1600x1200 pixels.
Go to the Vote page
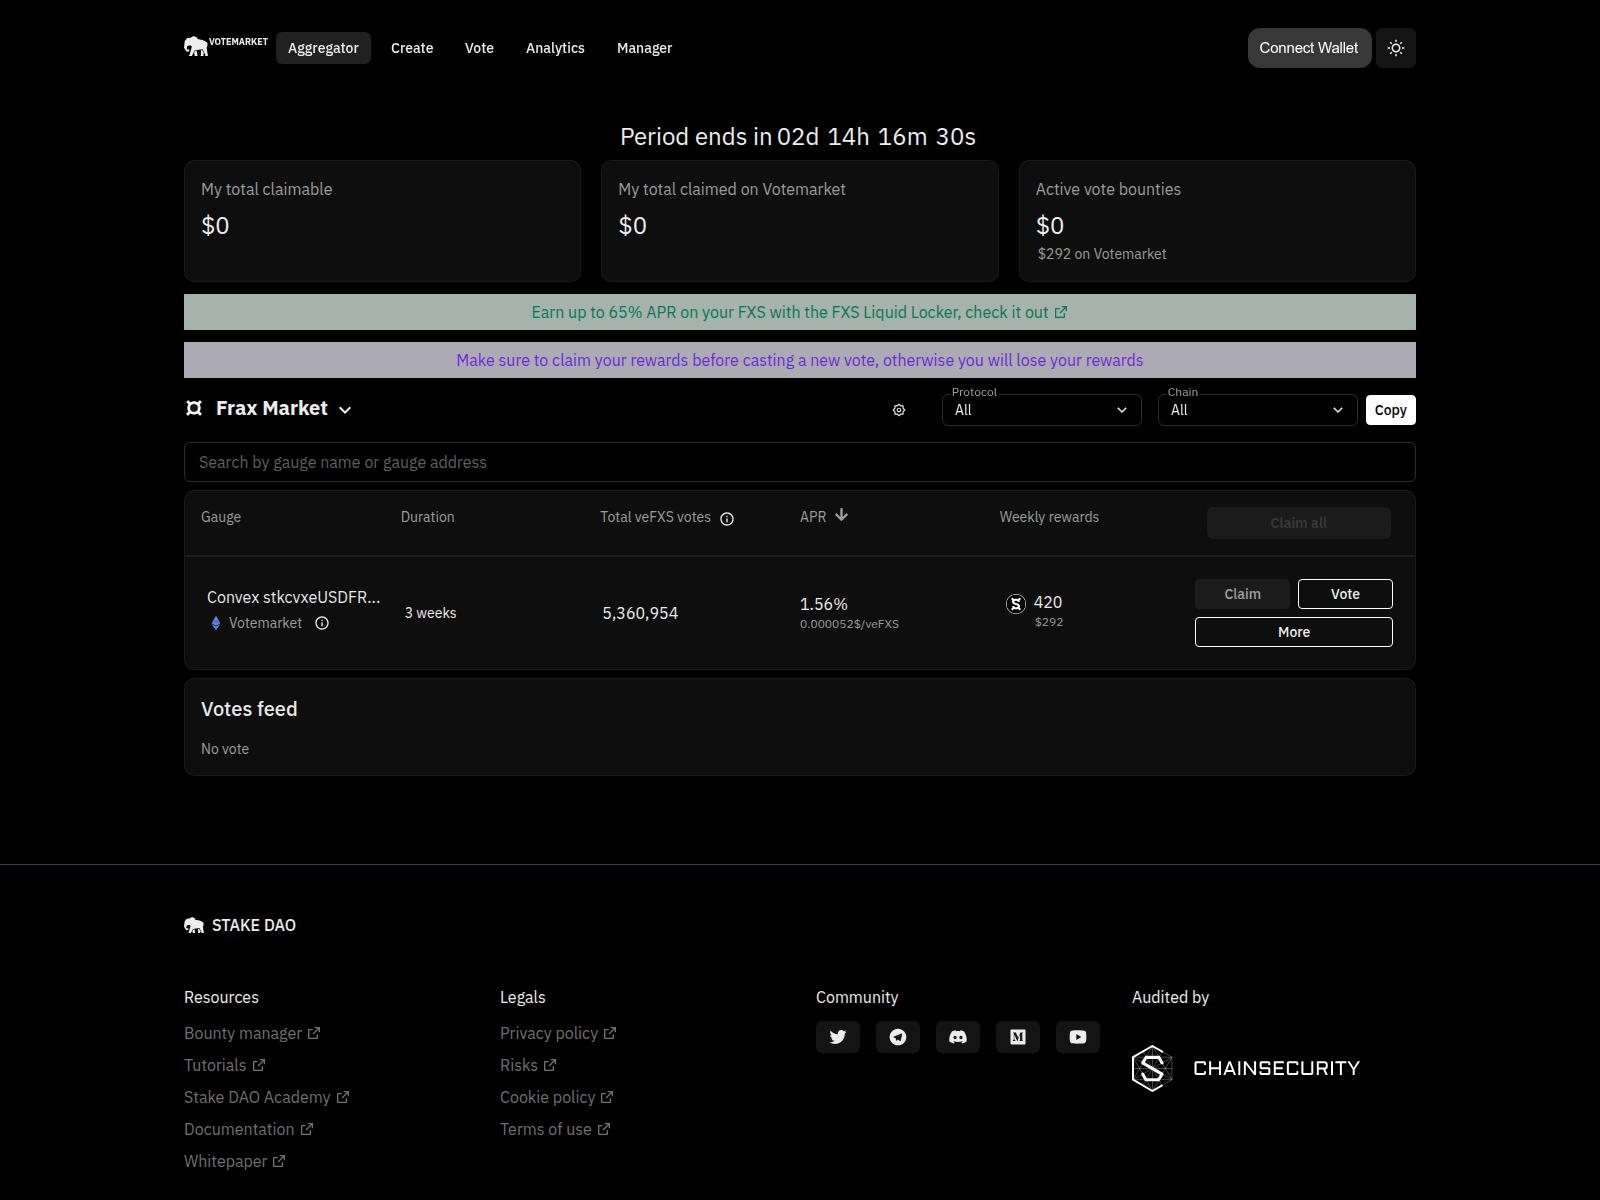(x=479, y=48)
